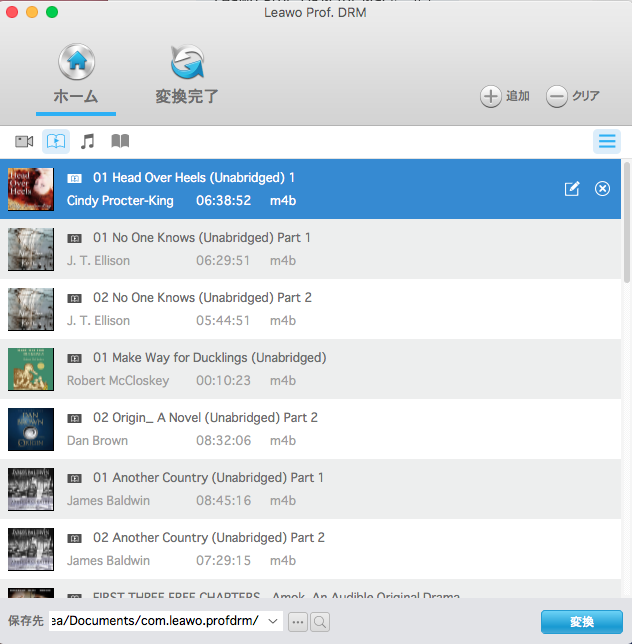Edit the Head Over Heels audiobook settings
Image resolution: width=632 pixels, height=644 pixels.
pyautogui.click(x=572, y=189)
